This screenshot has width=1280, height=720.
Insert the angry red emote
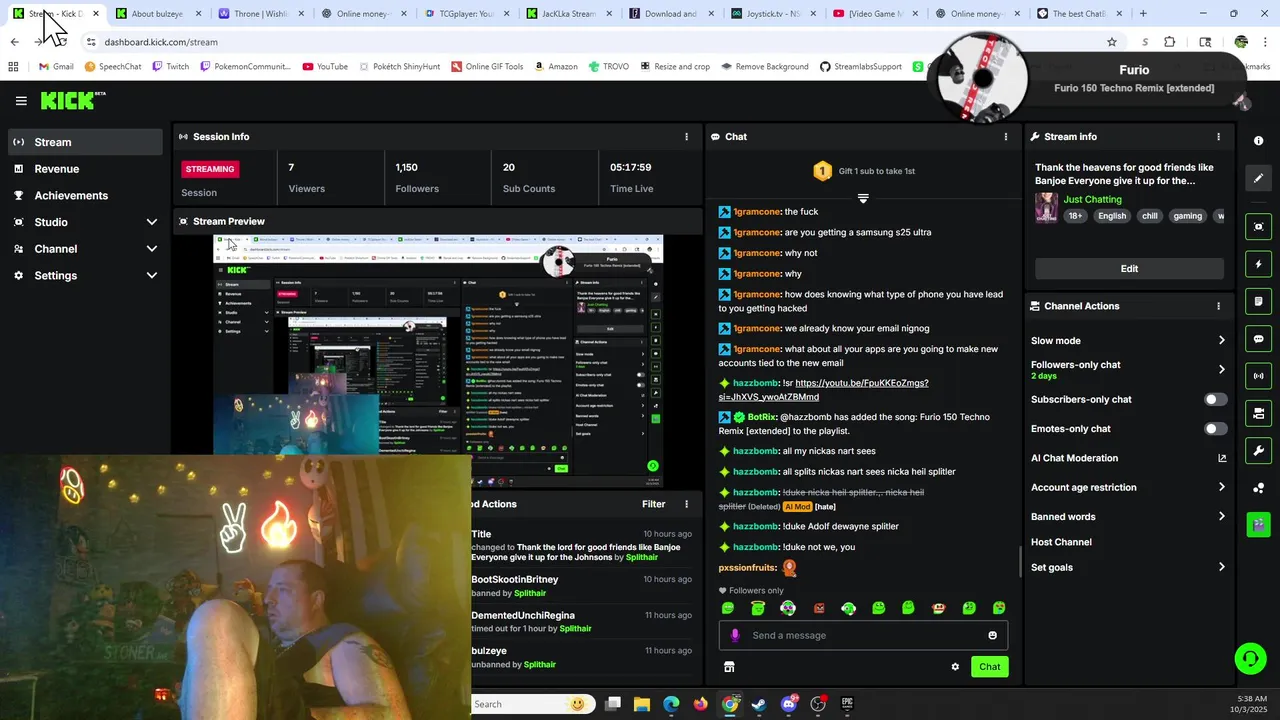pos(818,608)
